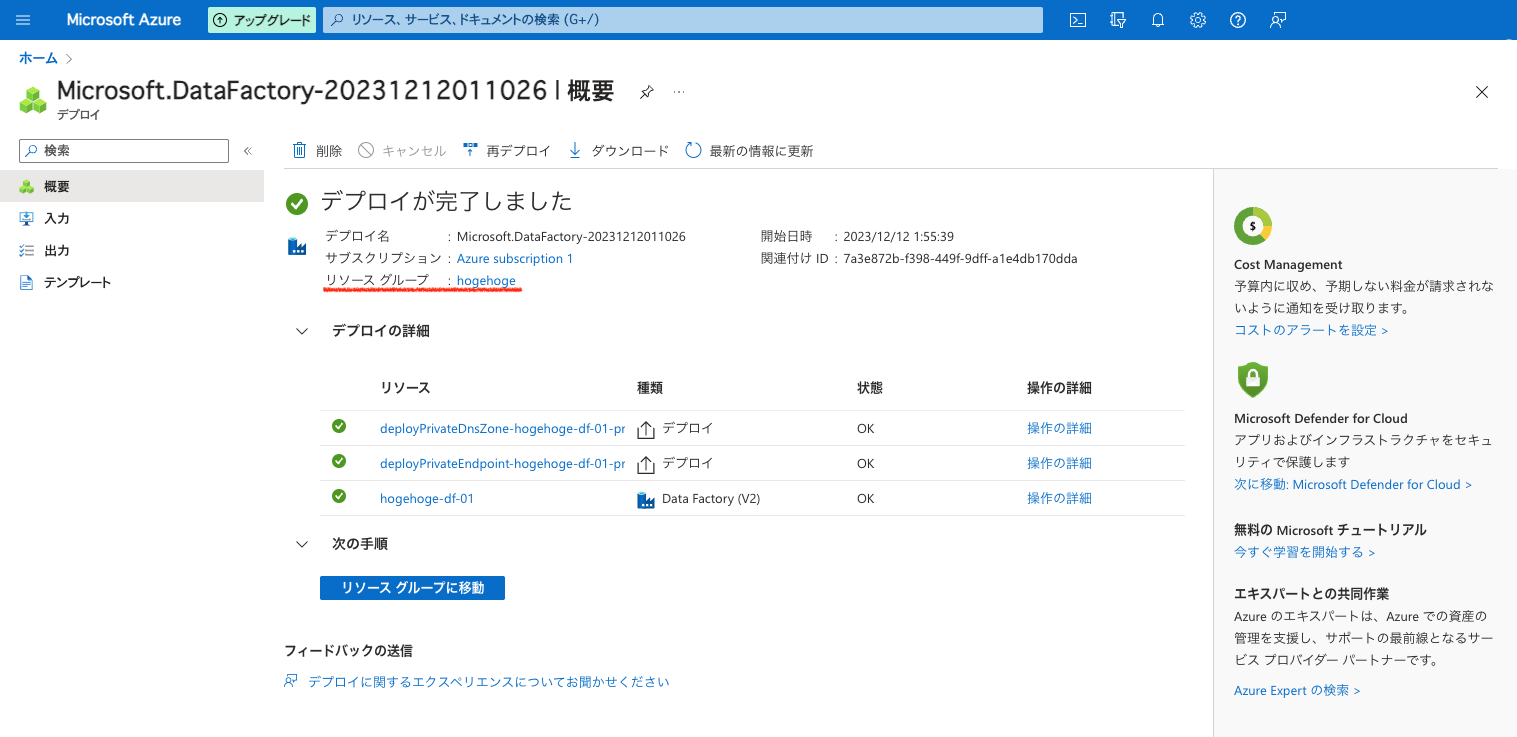Select テンプレート in the left menu
The height and width of the screenshot is (737, 1517).
coord(132,282)
